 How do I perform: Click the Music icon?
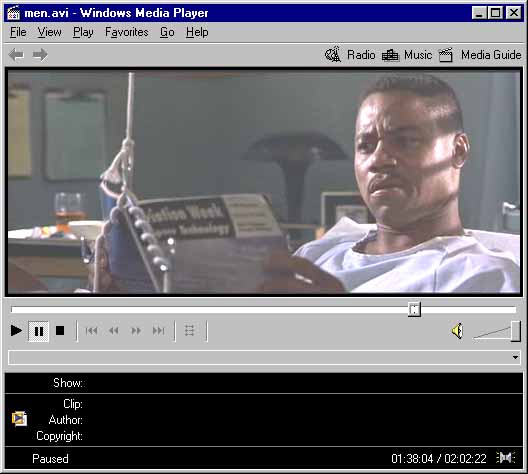[390, 55]
